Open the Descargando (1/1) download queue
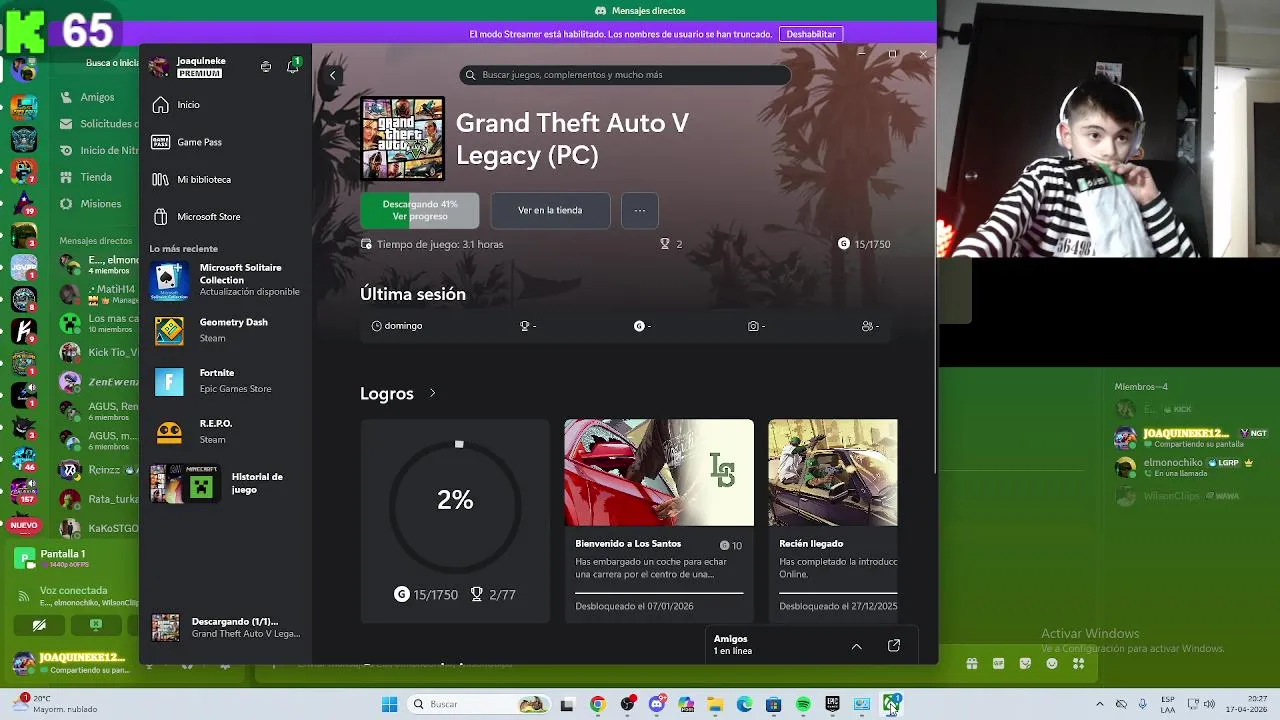The width and height of the screenshot is (1280, 720). (225, 628)
